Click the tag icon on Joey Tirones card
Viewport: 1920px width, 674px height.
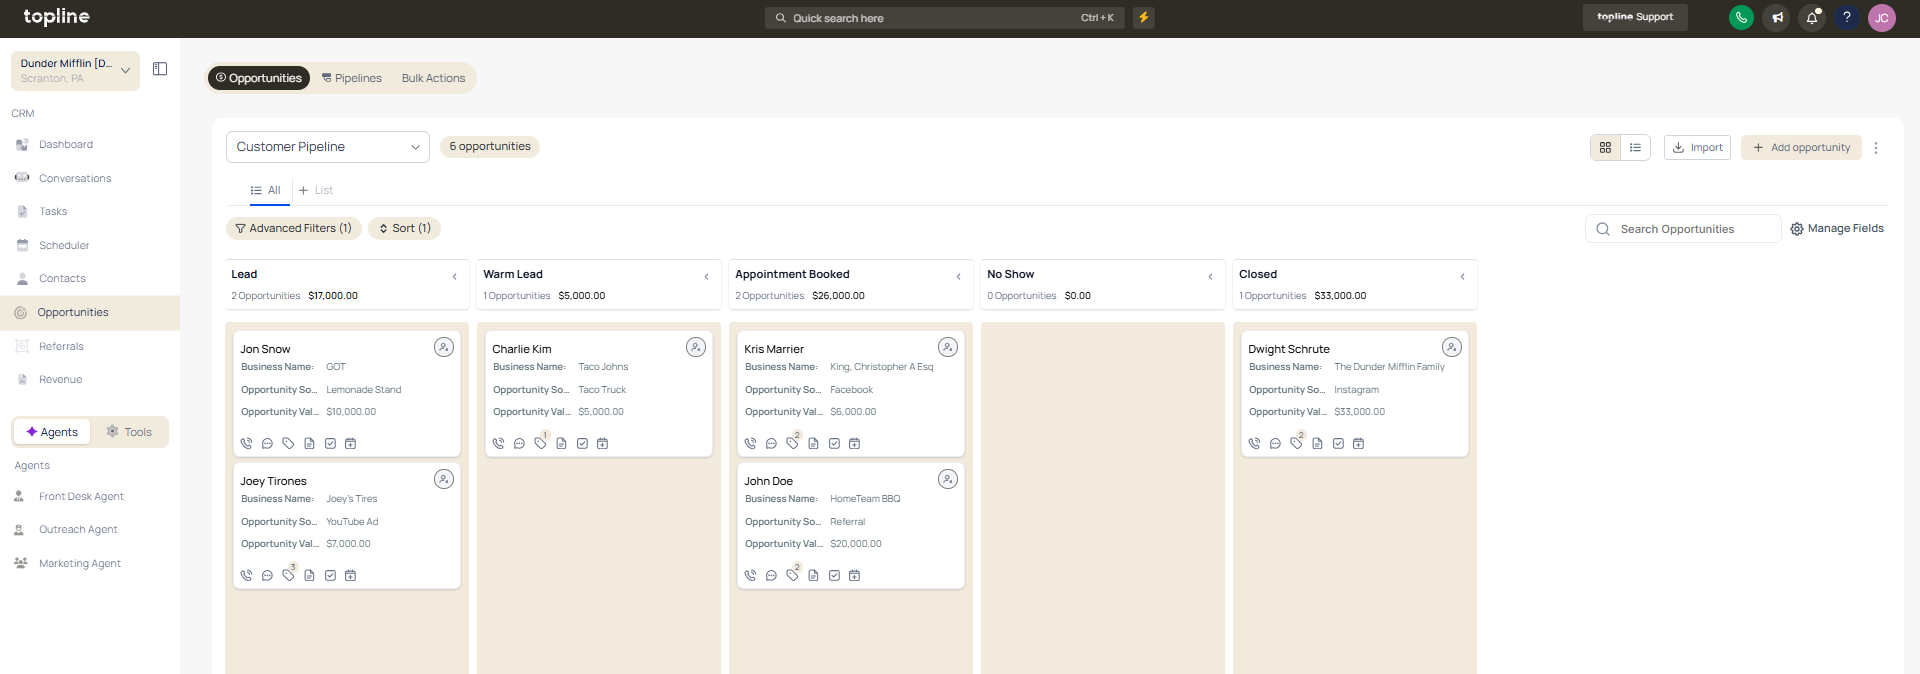pyautogui.click(x=288, y=575)
